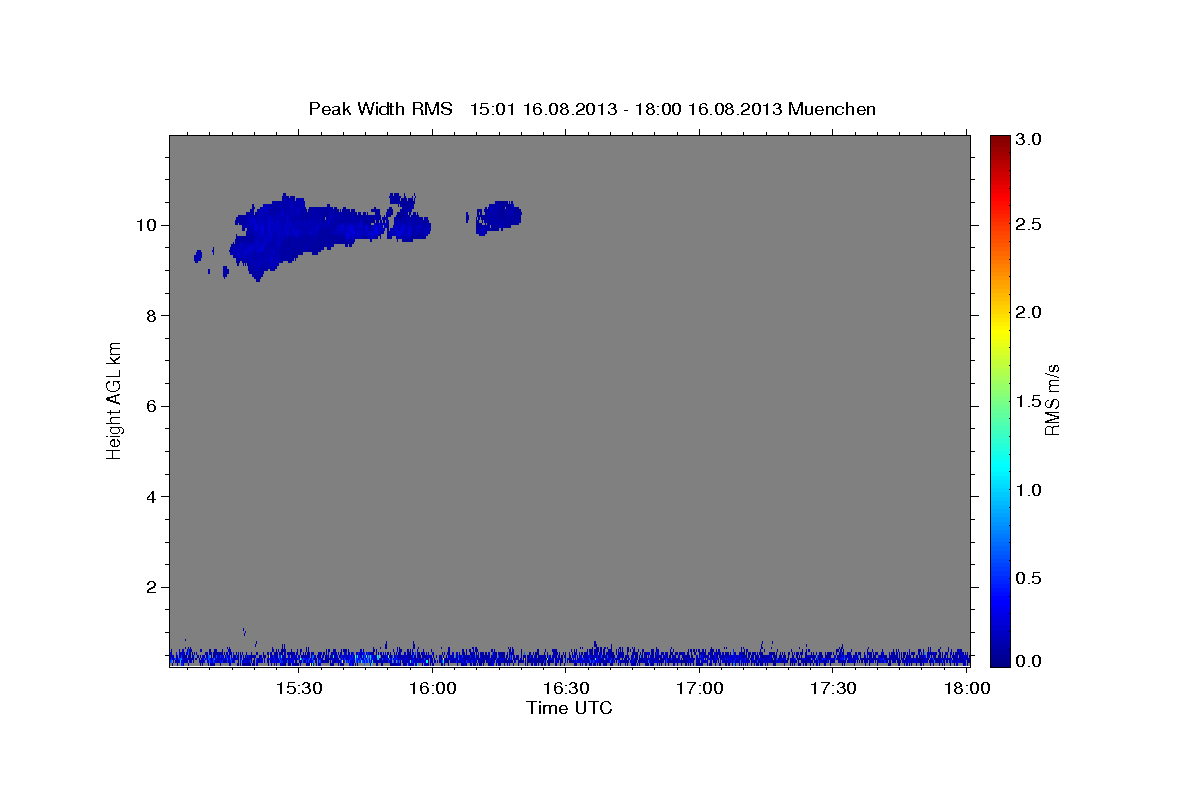Click the colorbar value 2.0
Screen dimensions: 1200x800
pos(1029,313)
